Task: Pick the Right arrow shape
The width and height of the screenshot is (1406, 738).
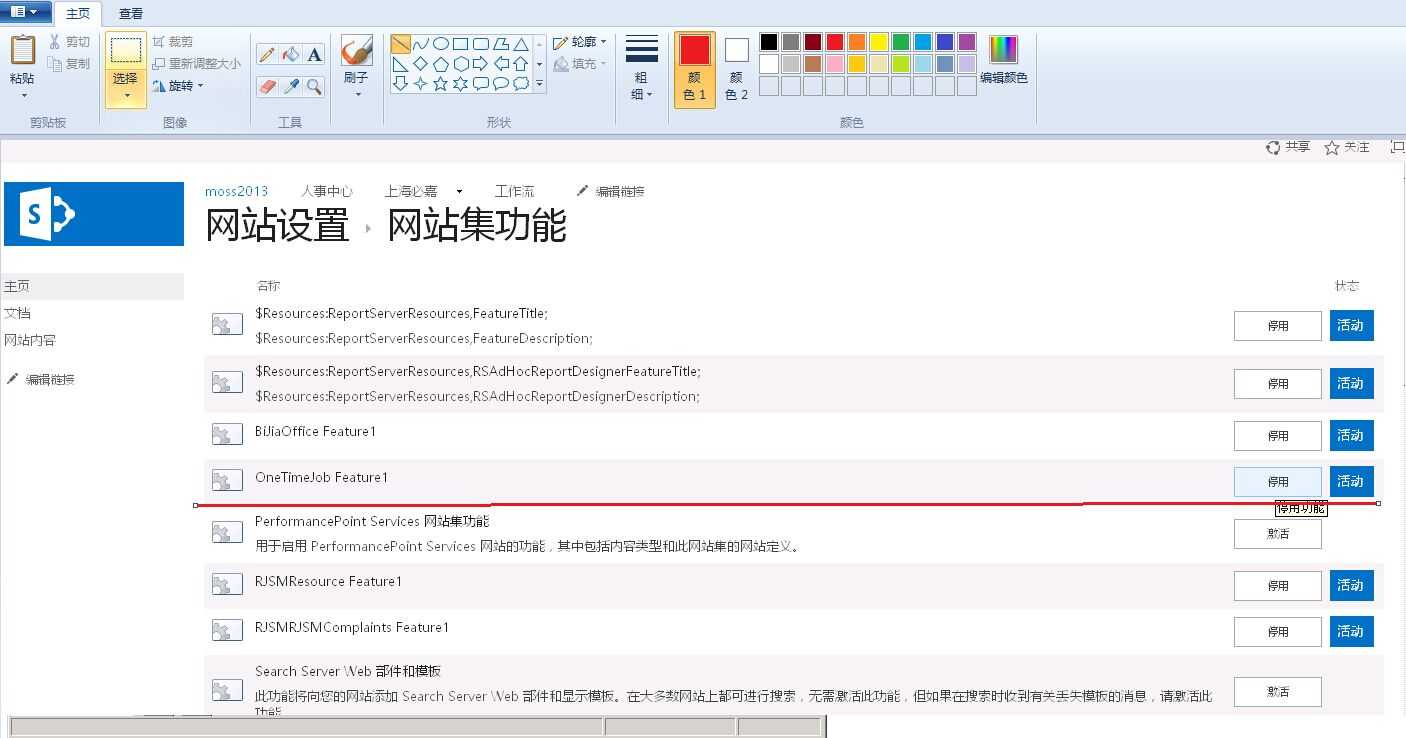Action: (480, 64)
